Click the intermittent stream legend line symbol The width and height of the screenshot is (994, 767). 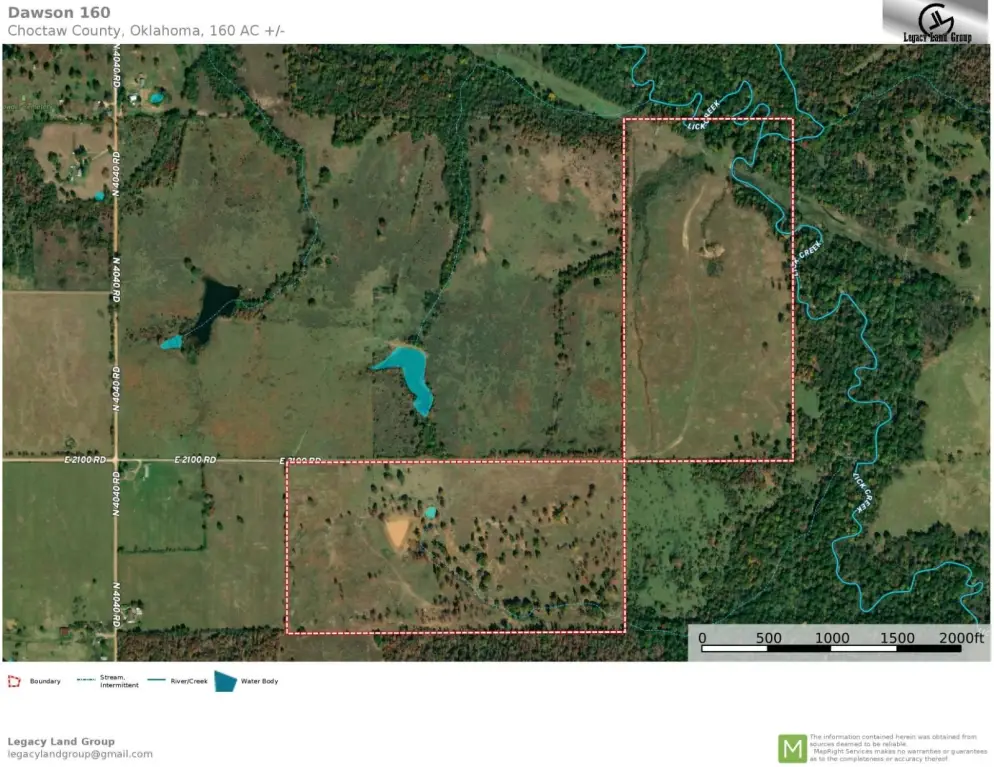[x=86, y=681]
